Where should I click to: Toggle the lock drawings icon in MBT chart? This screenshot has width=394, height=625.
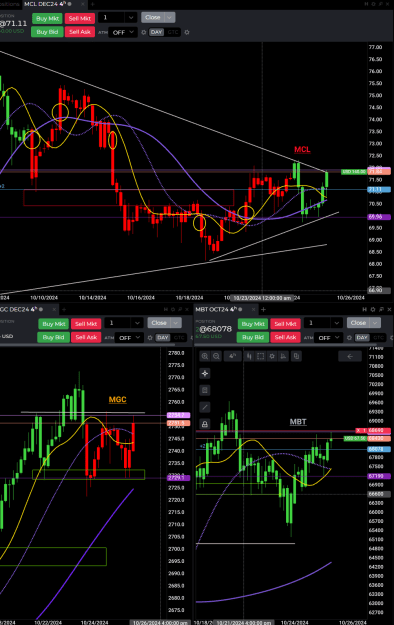click(x=205, y=424)
